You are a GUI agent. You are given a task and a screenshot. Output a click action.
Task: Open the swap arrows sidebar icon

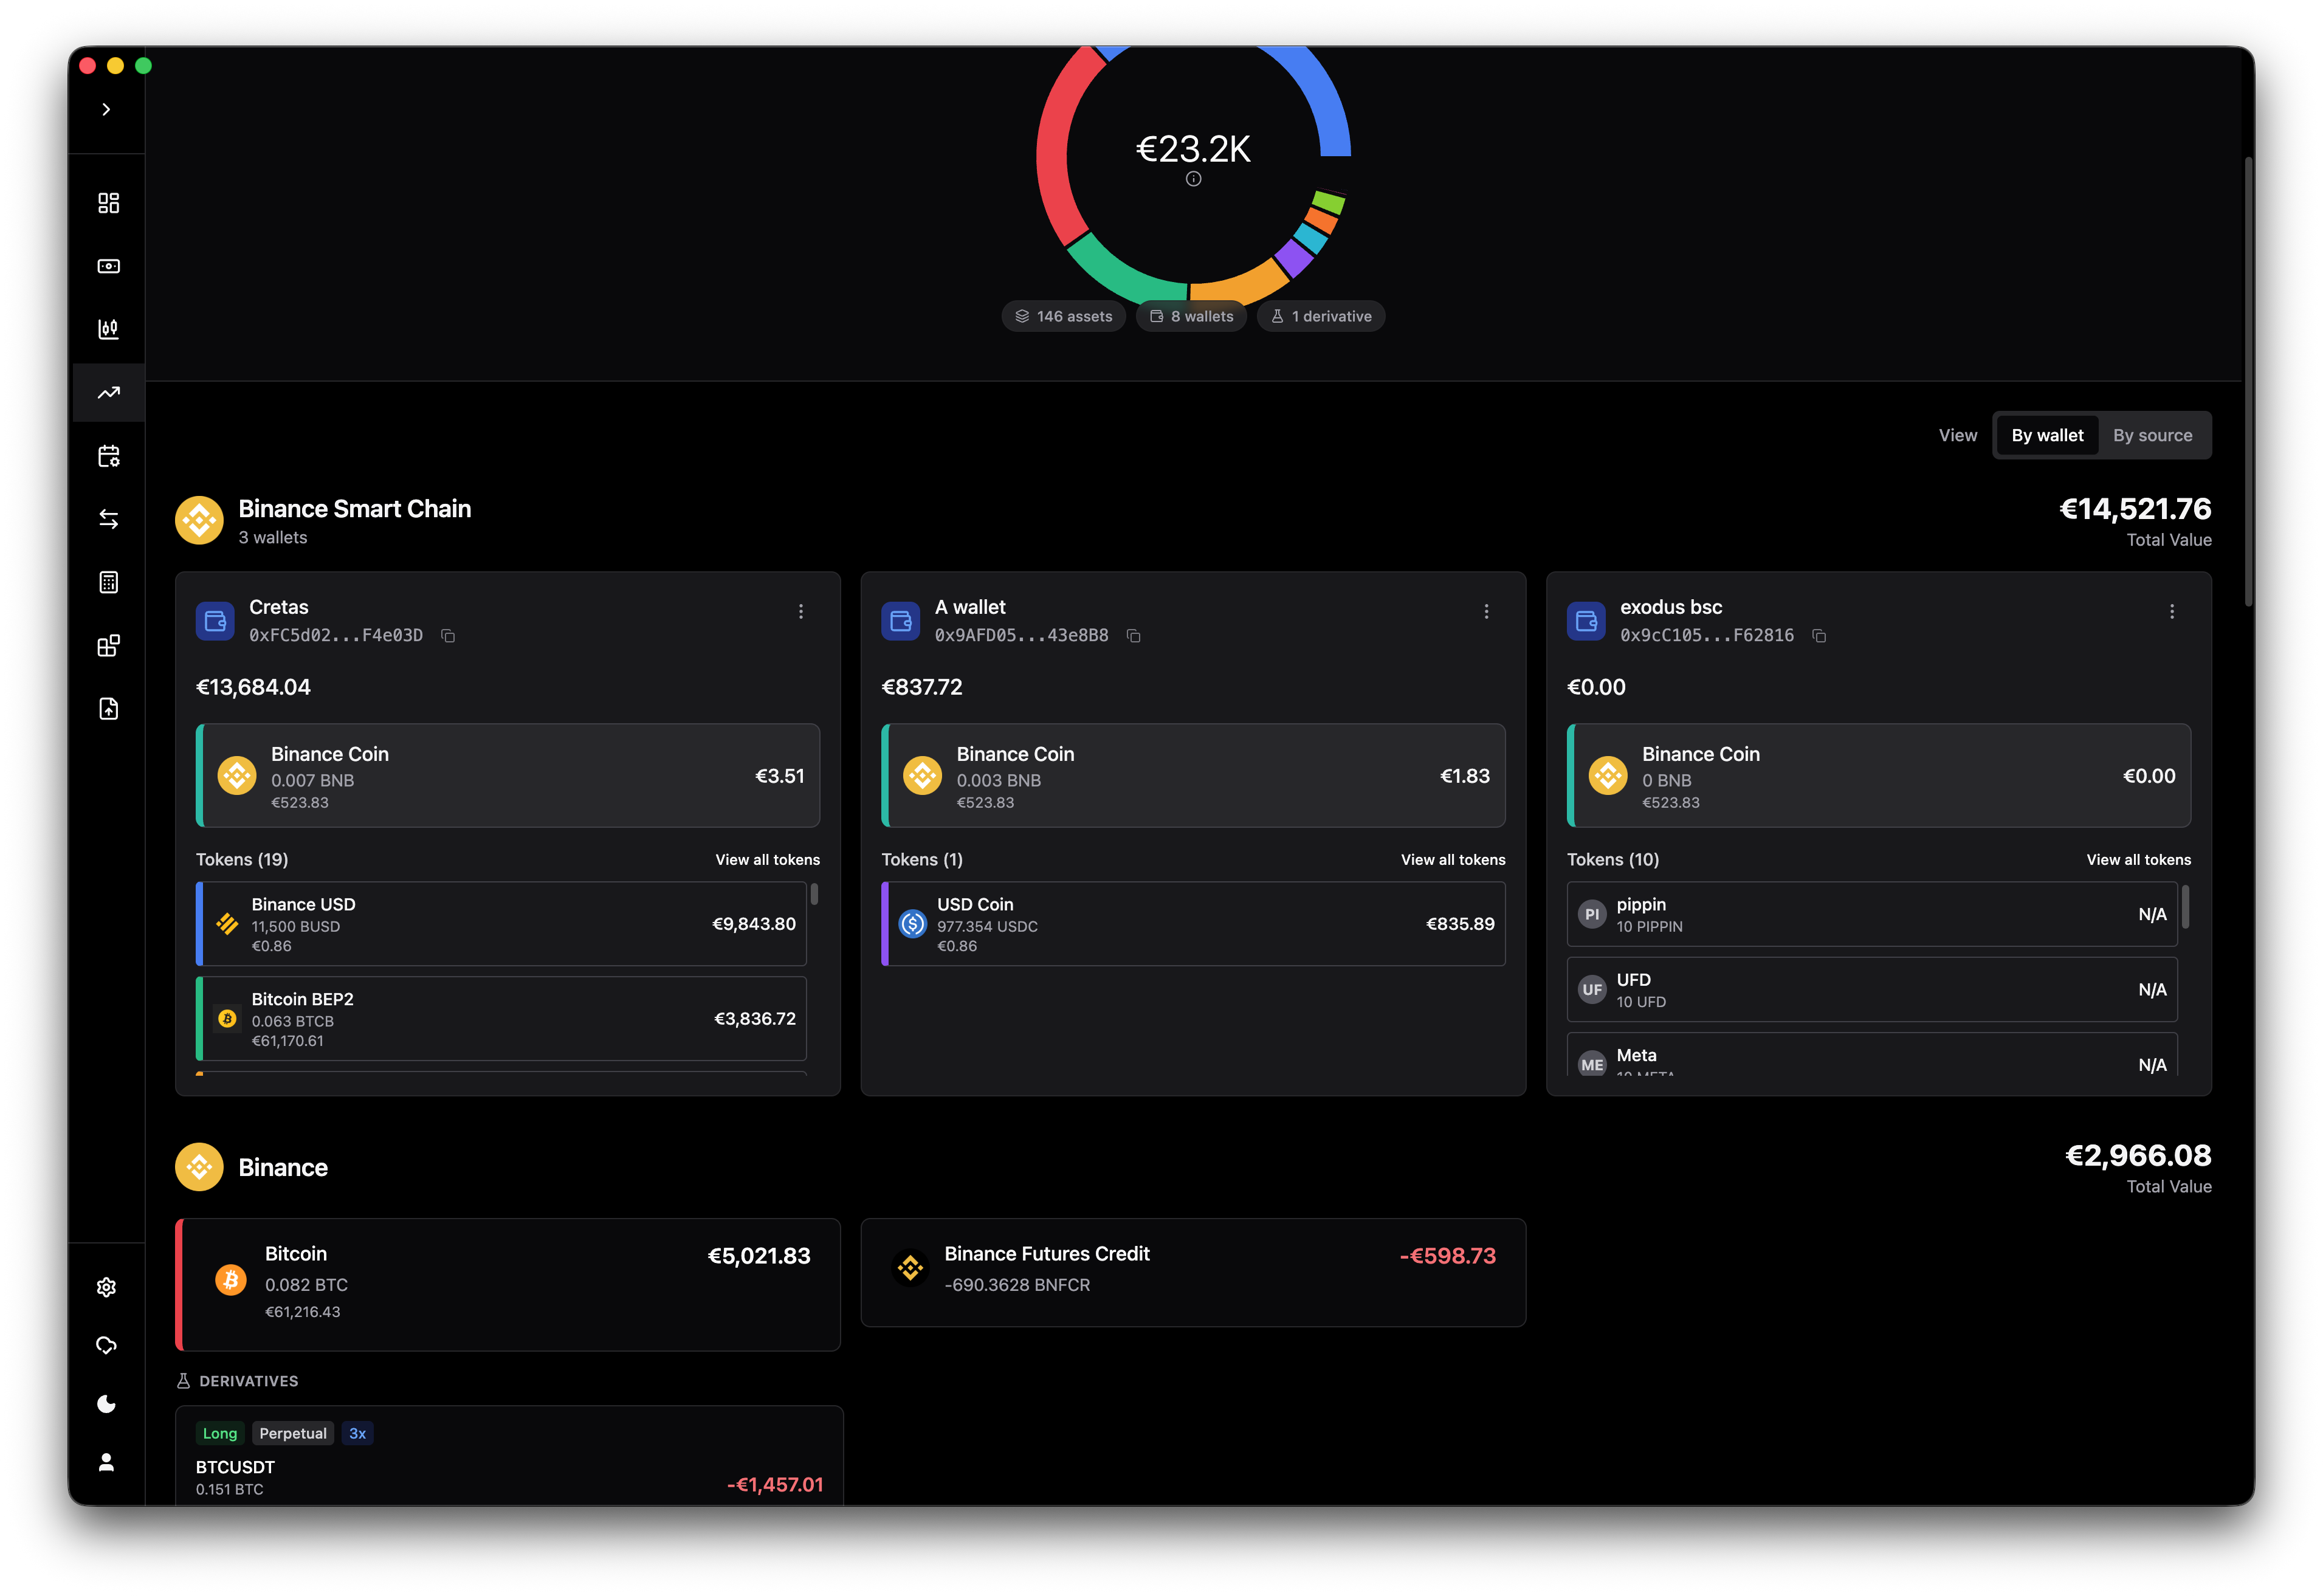[x=108, y=519]
